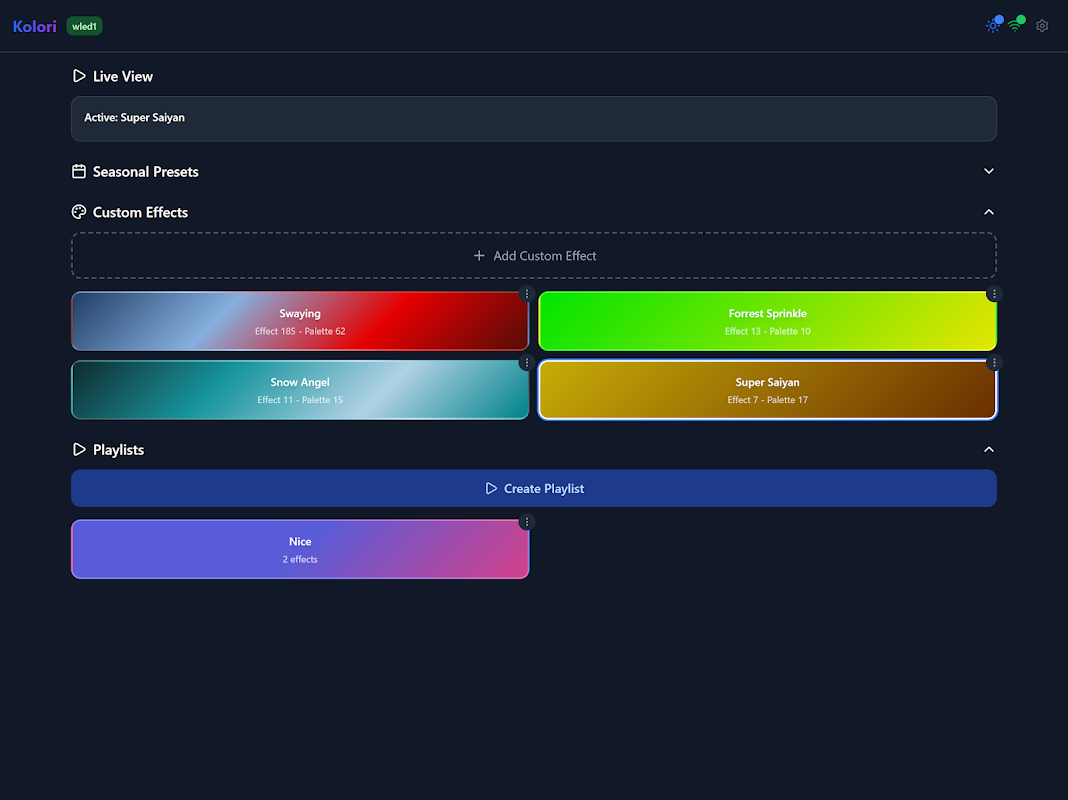Open settings via the gear icon

[x=1042, y=26]
